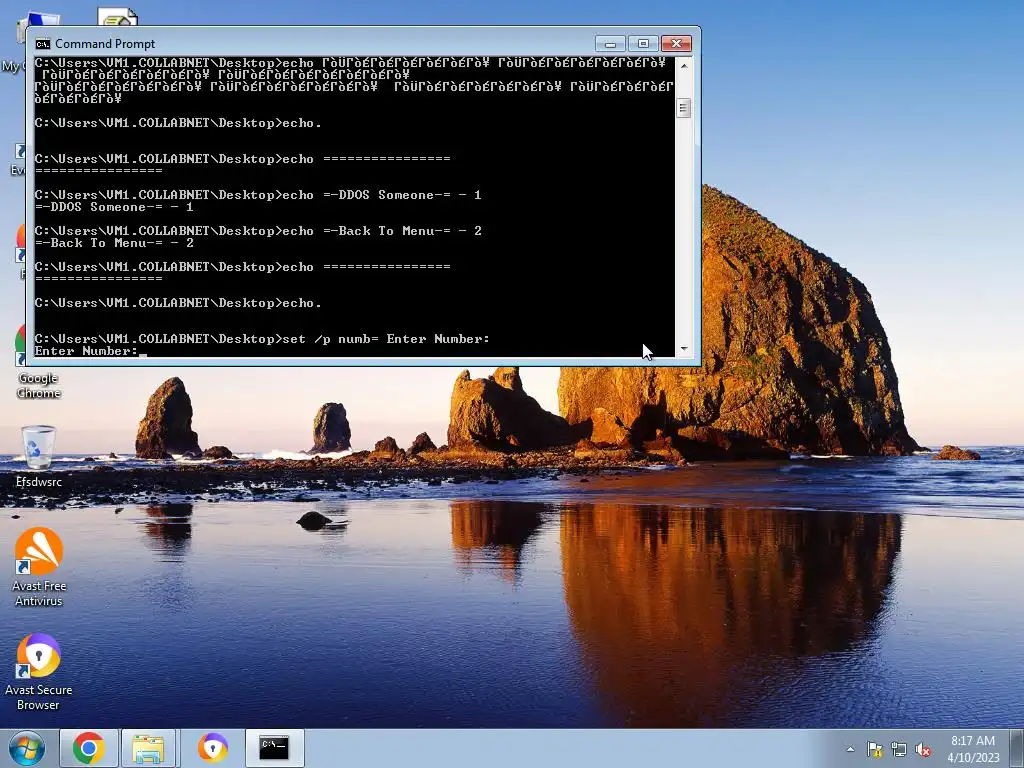Open Avast Secure Browser taskbar icon
Viewport: 1024px width, 768px height.
pyautogui.click(x=212, y=748)
